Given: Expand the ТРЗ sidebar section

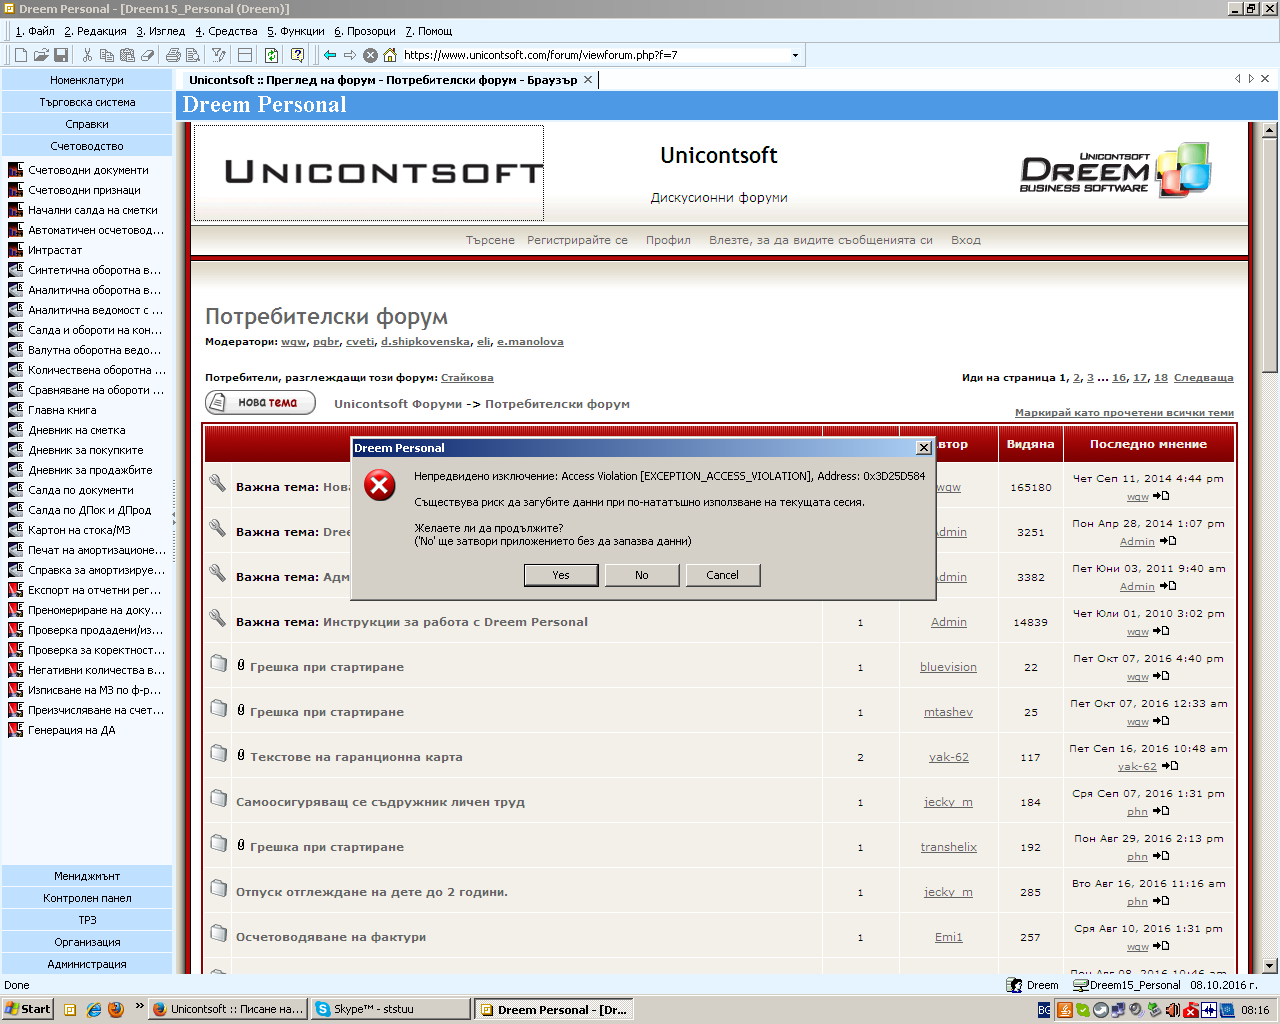Looking at the screenshot, I should coord(87,920).
